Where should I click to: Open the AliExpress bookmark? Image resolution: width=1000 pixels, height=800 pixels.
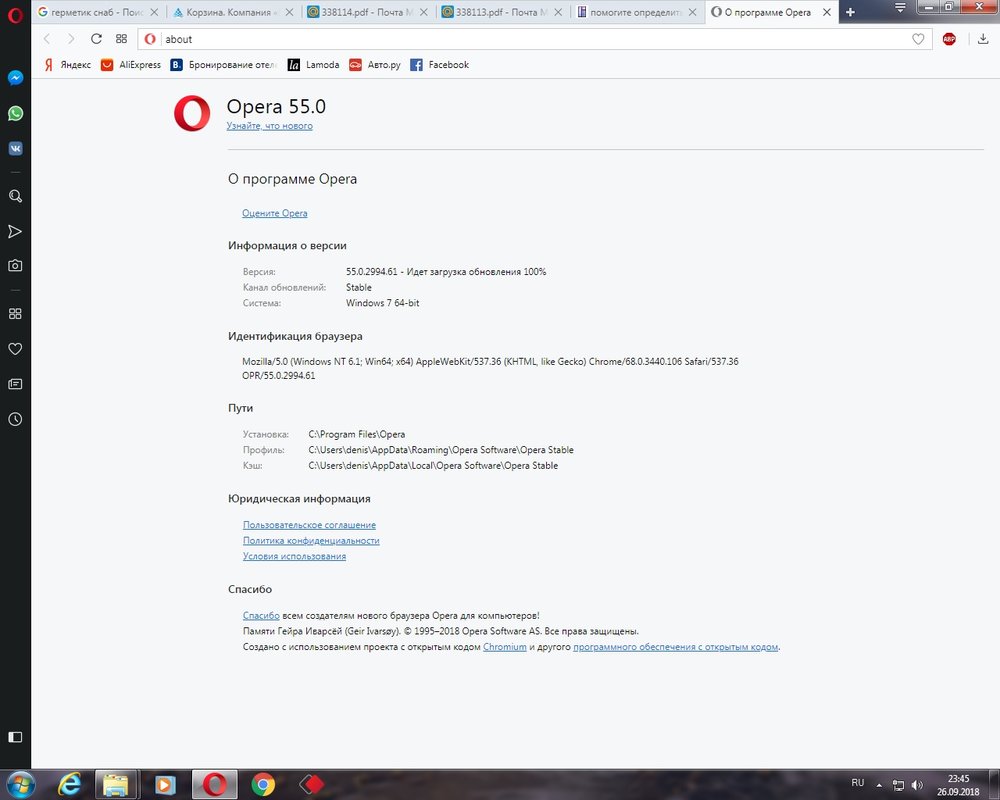(131, 64)
